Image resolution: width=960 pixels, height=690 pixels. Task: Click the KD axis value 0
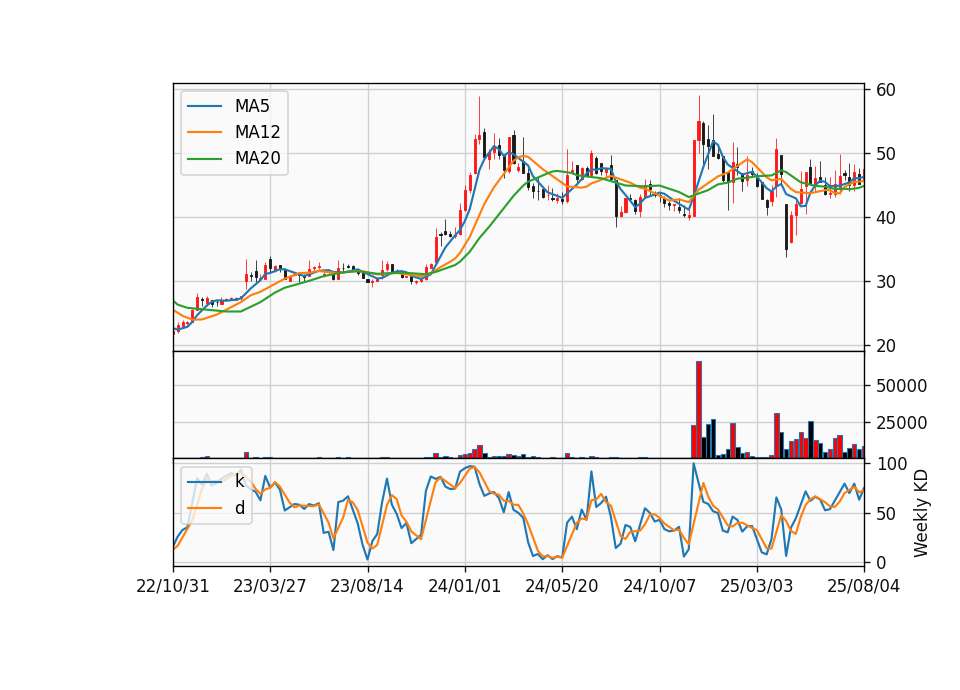point(880,562)
